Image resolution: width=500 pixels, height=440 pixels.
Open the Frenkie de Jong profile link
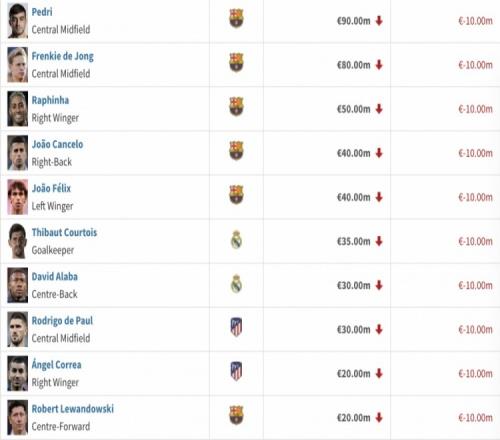coord(63,56)
